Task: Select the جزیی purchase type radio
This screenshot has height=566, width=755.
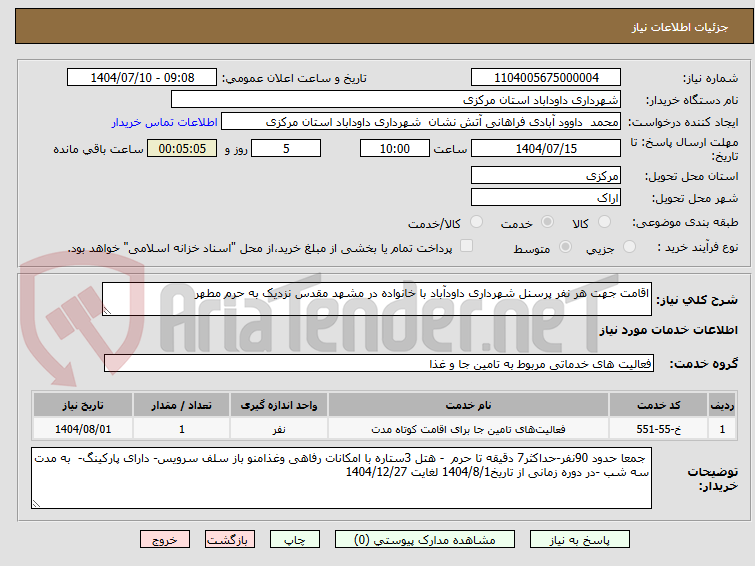Action: (x=629, y=247)
